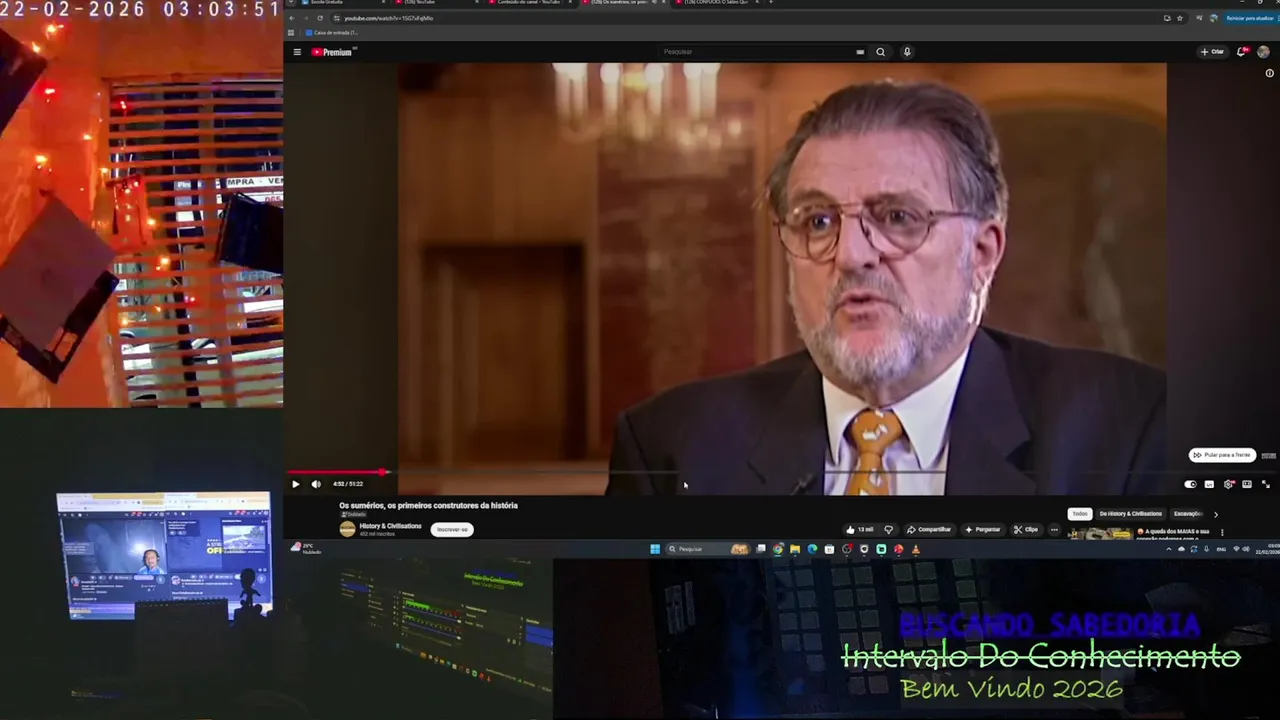Open File Explorer from the taskbar
The height and width of the screenshot is (720, 1280).
pos(795,549)
